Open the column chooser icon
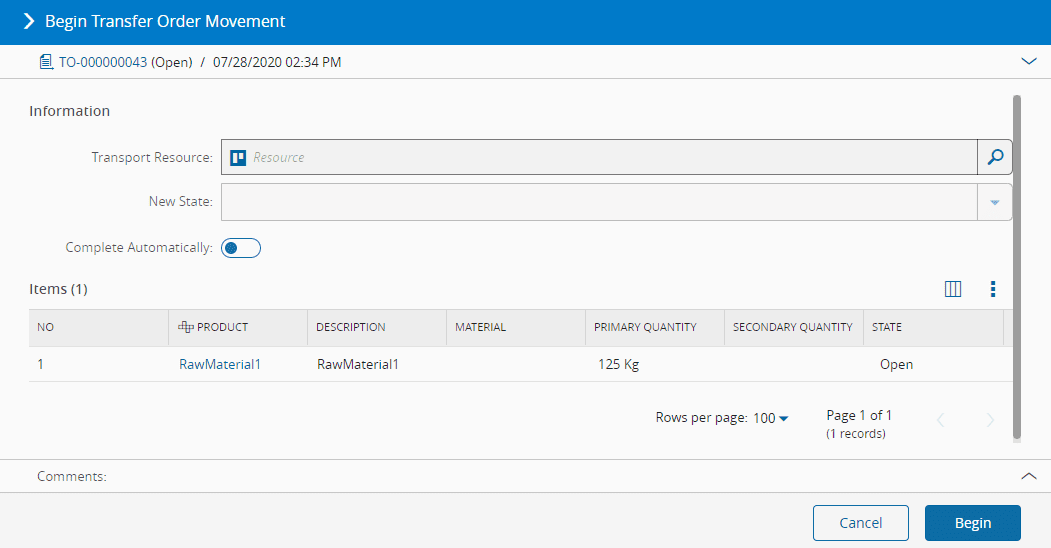This screenshot has width=1051, height=548. click(953, 289)
